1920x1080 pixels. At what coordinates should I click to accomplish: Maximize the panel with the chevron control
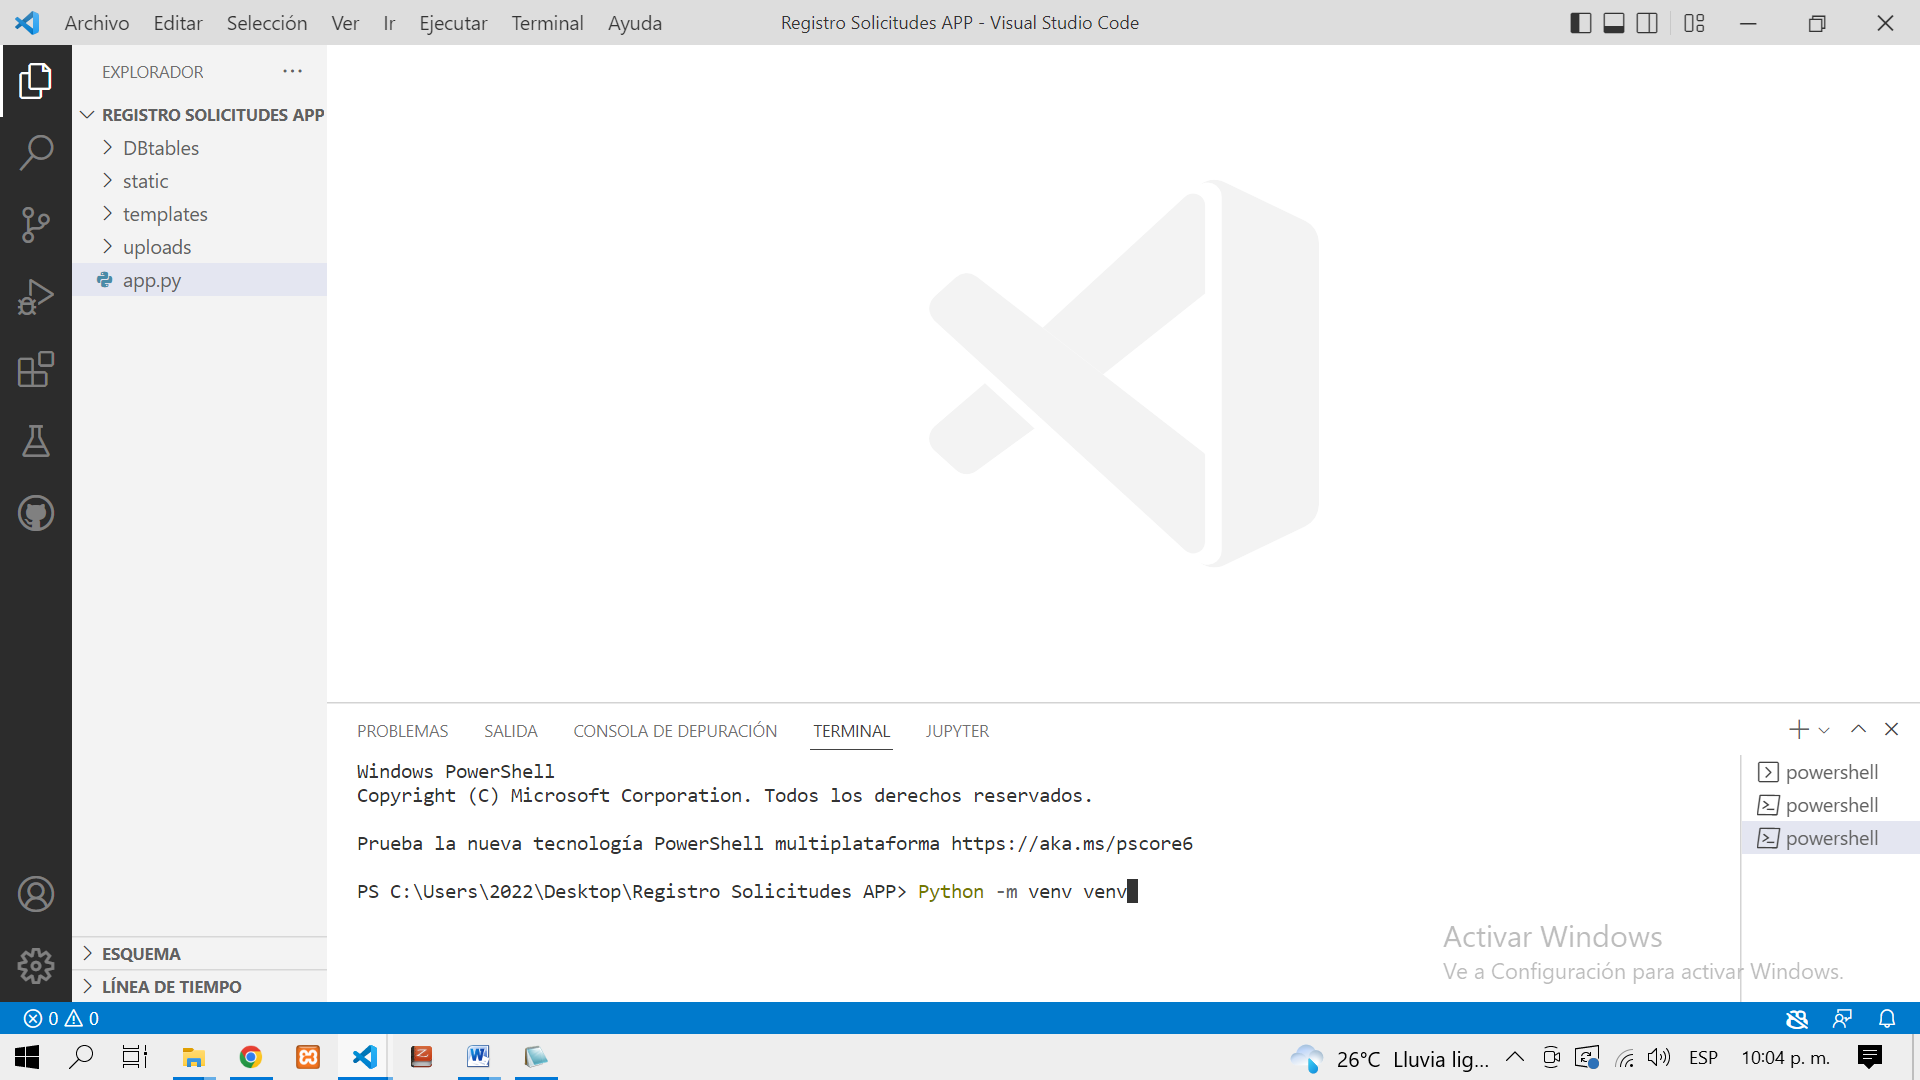click(x=1858, y=729)
